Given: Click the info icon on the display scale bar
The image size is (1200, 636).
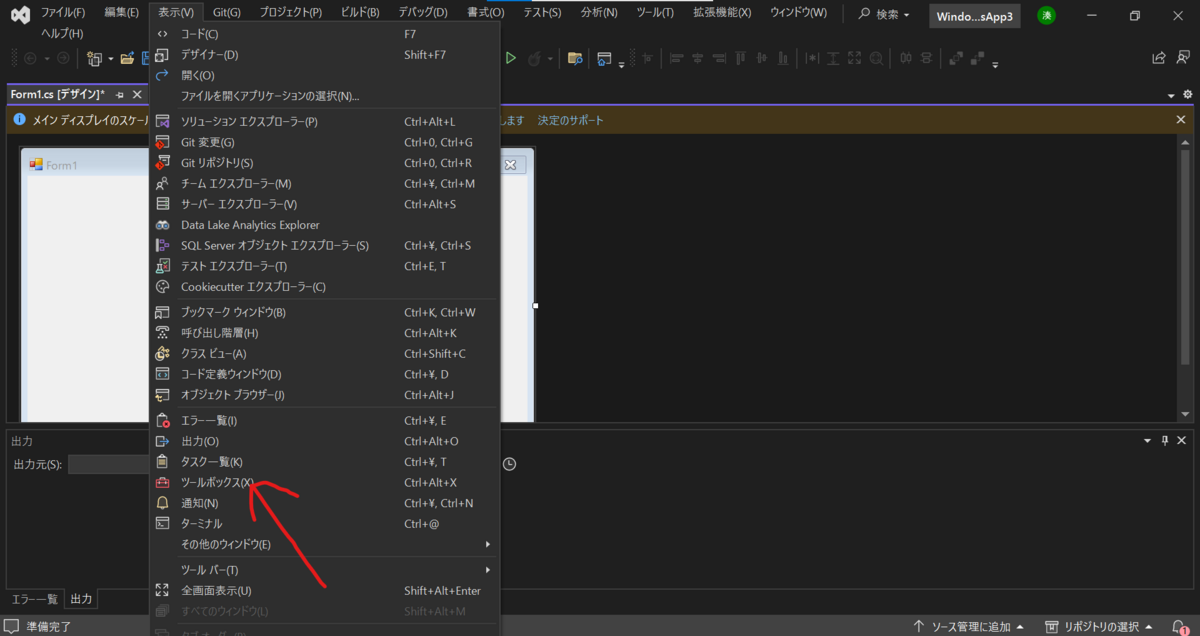Looking at the screenshot, I should click(x=19, y=119).
